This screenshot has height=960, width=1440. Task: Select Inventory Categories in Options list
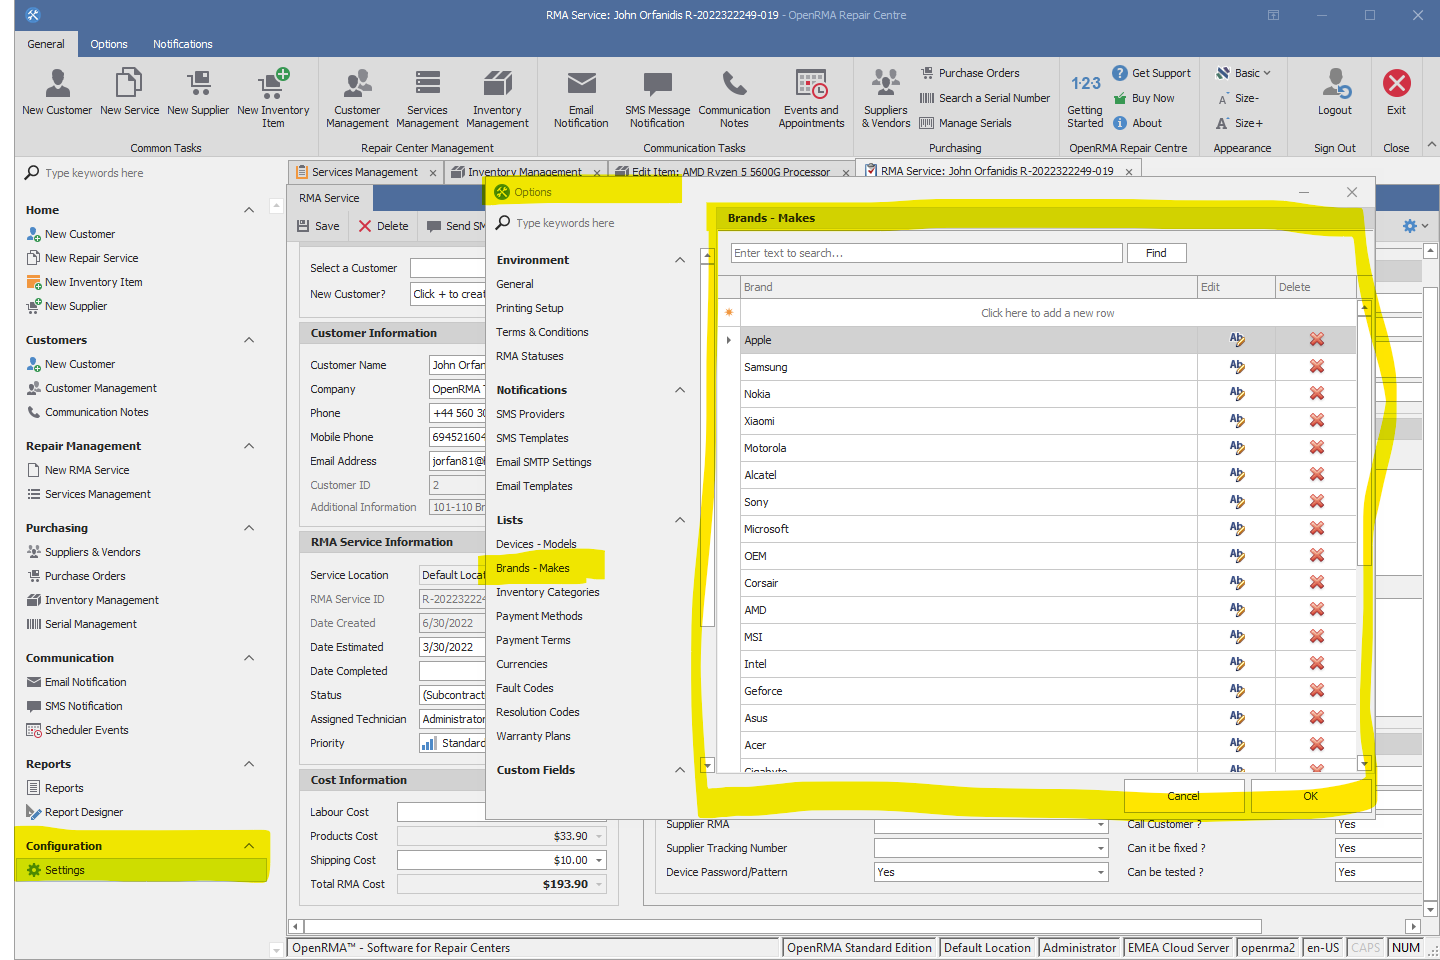coord(547,592)
